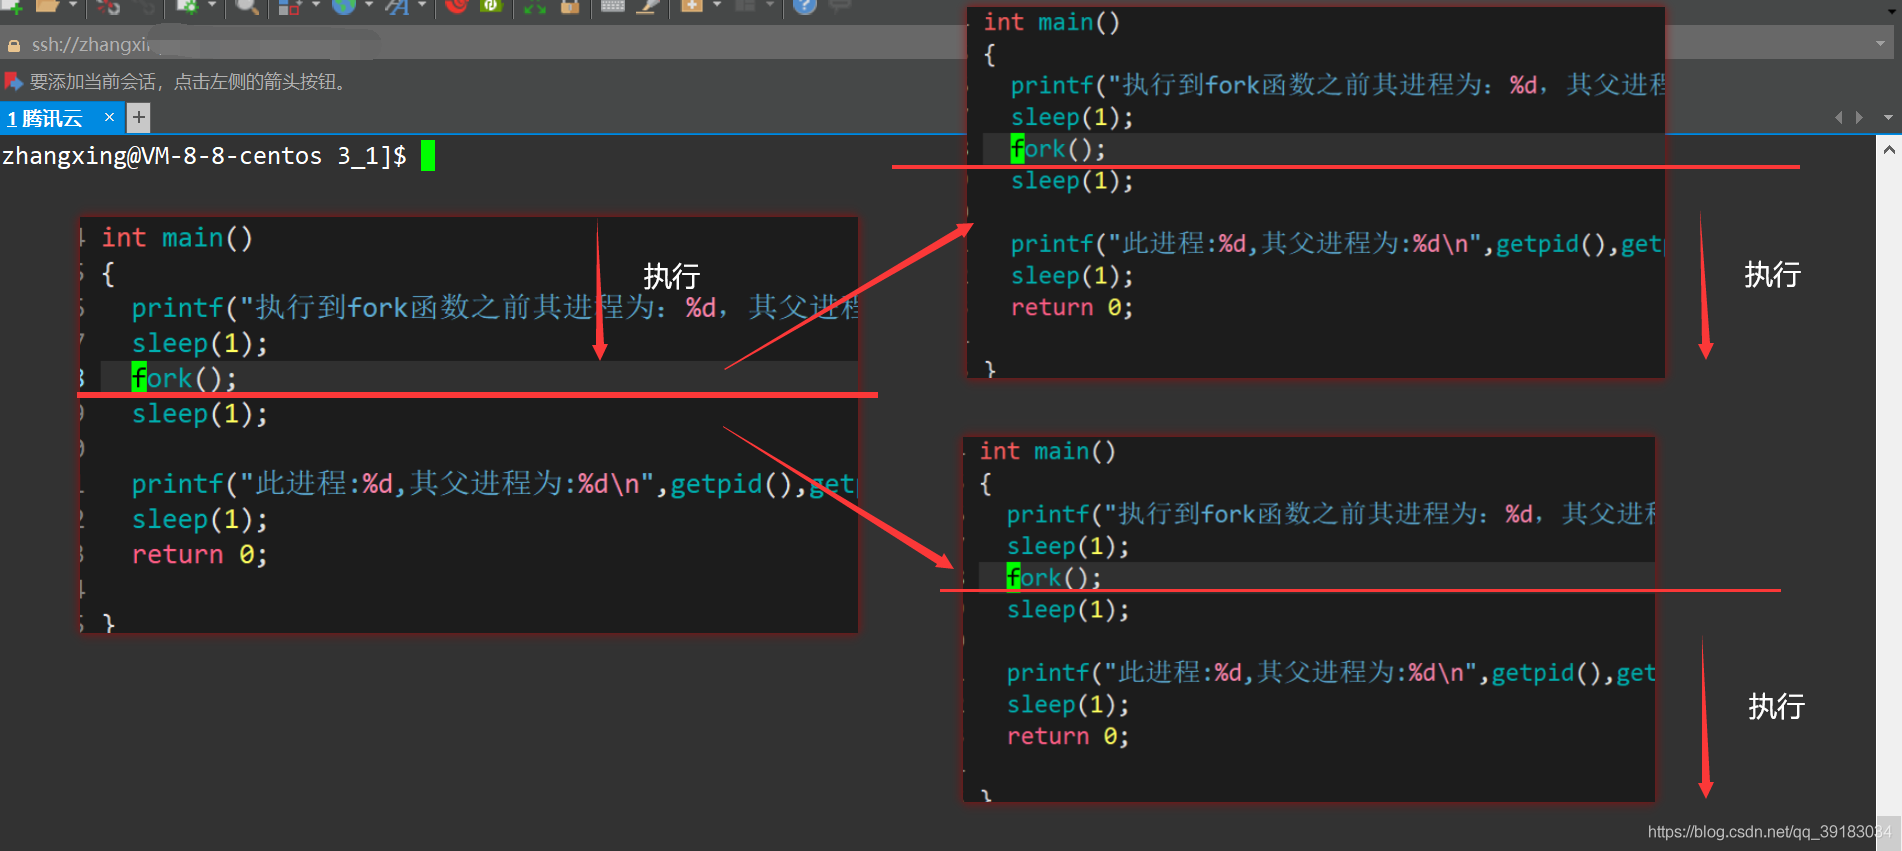Viewport: 1902px width, 851px height.
Task: Open the tab list dropdown arrow
Action: tap(1888, 117)
